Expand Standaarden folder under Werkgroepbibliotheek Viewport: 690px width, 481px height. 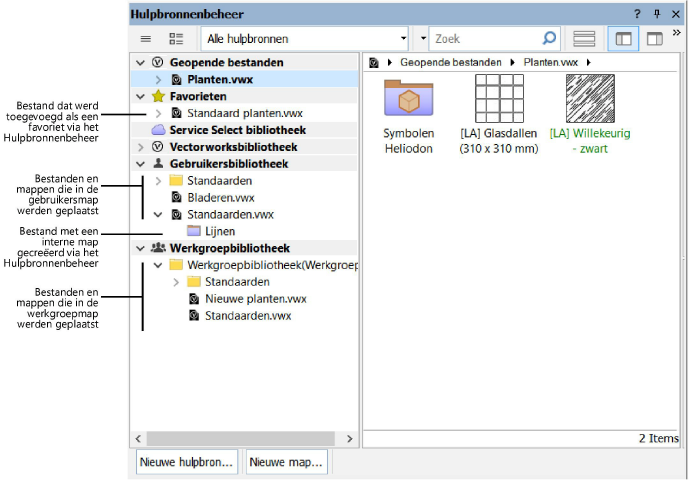click(x=176, y=282)
